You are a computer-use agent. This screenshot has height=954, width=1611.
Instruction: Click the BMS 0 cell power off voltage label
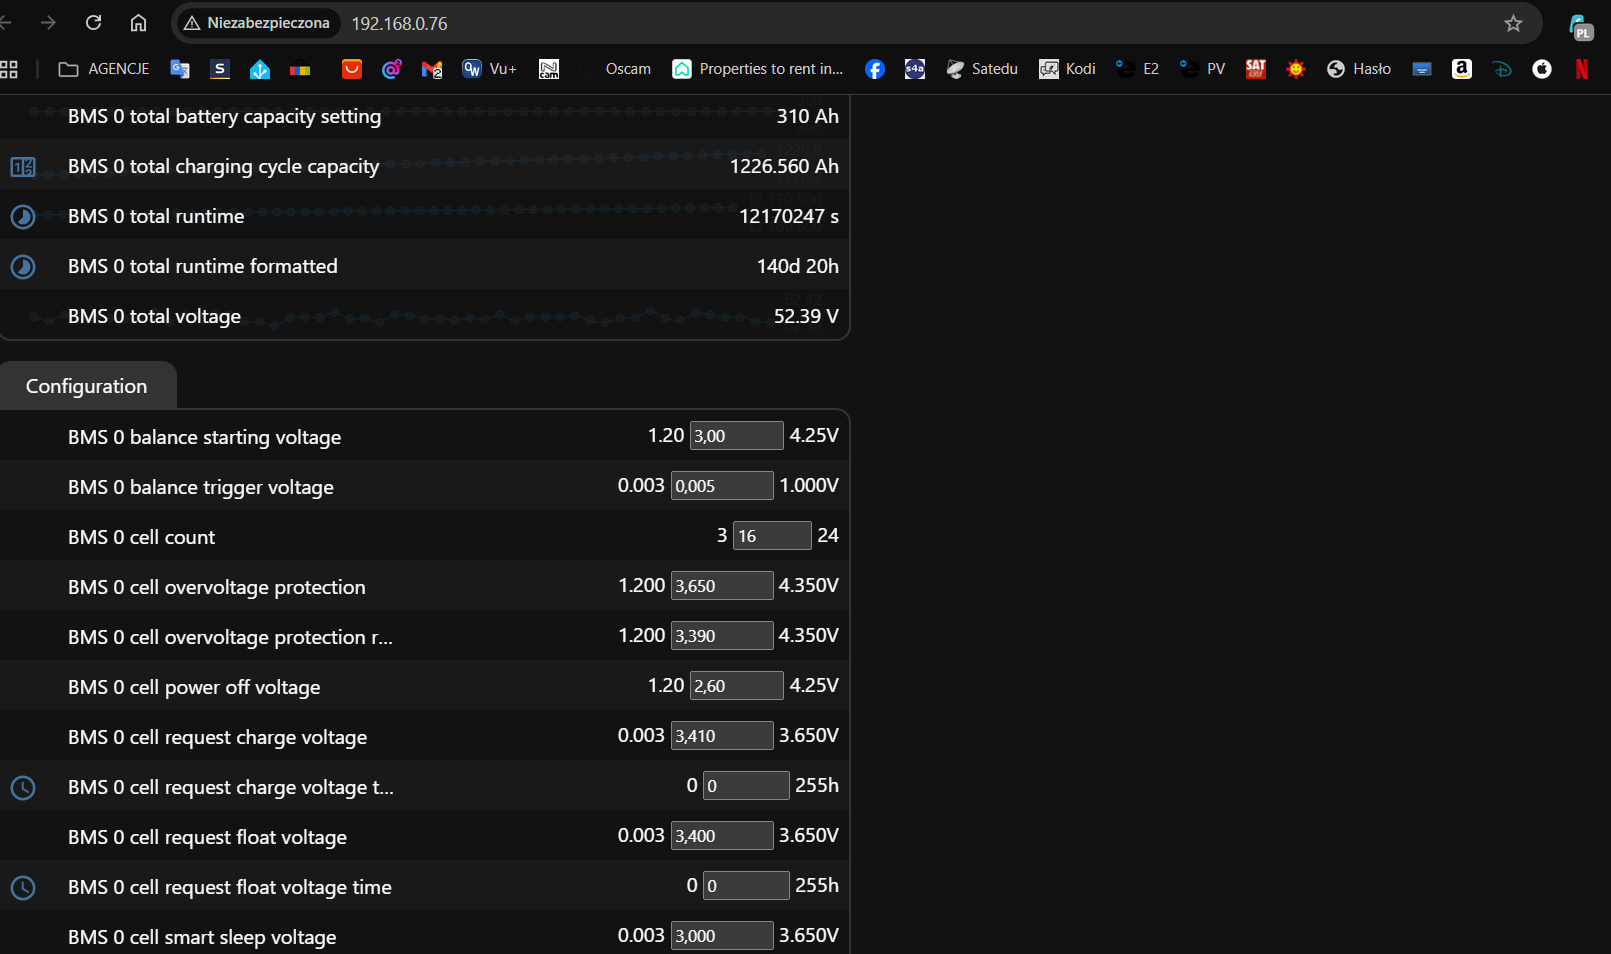coord(194,687)
